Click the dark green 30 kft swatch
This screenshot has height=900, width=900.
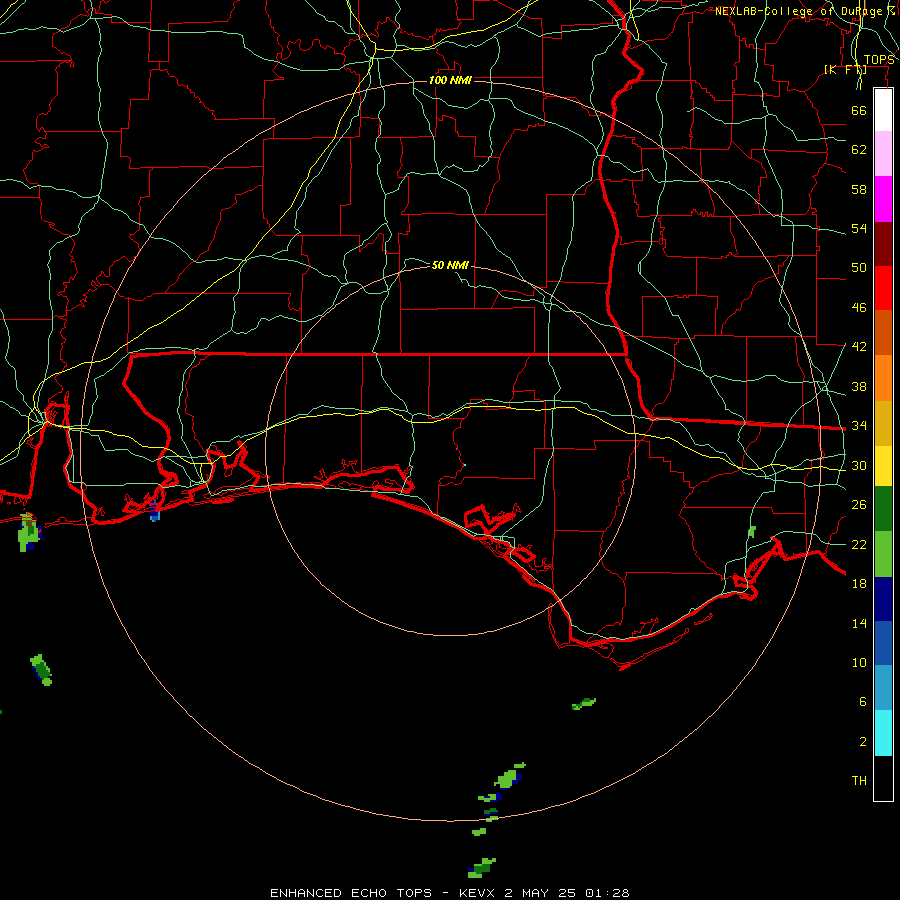(x=883, y=509)
